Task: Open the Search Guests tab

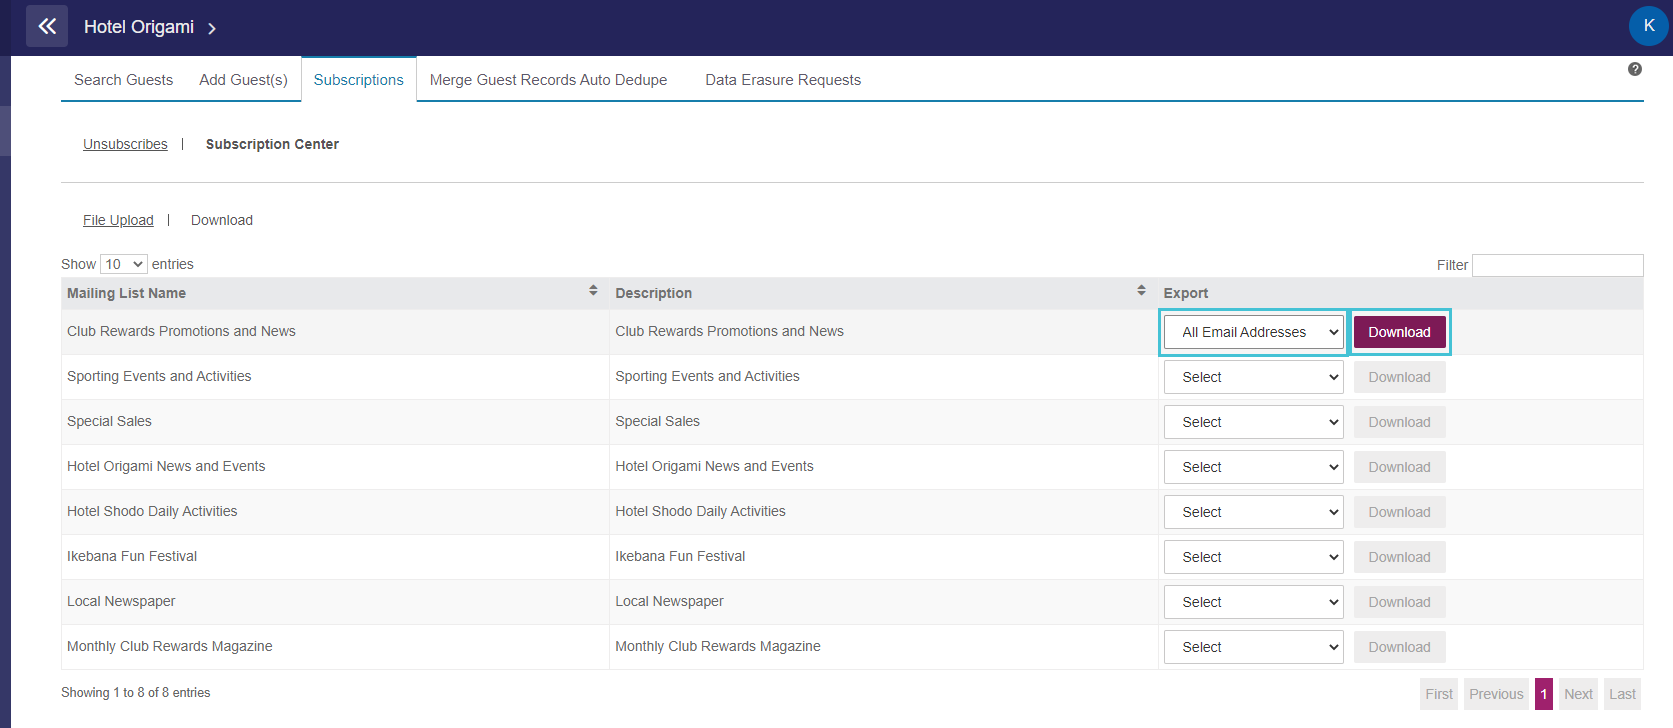Action: pos(123,80)
